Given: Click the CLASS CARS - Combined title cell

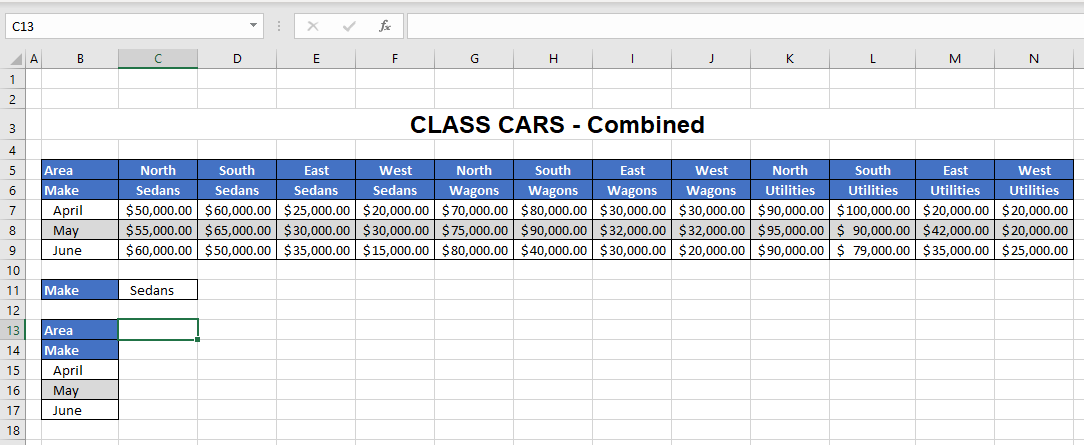Looking at the screenshot, I should [557, 125].
